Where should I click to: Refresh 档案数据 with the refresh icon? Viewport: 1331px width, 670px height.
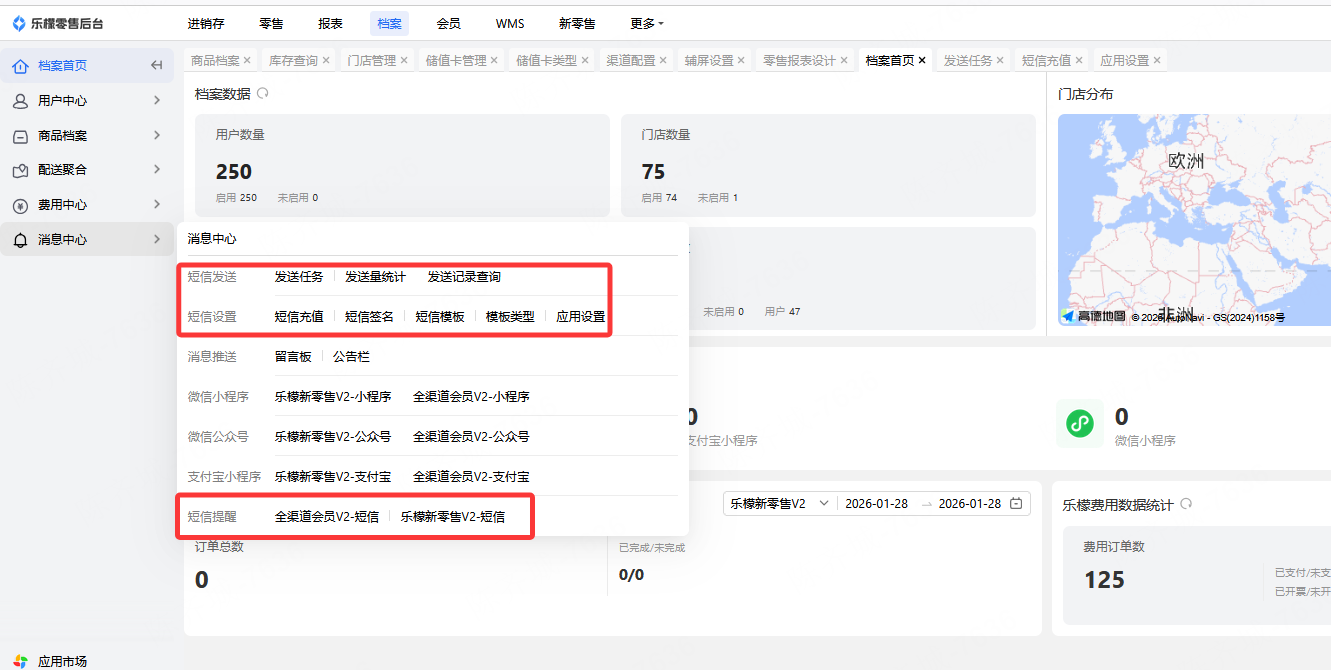pos(263,94)
